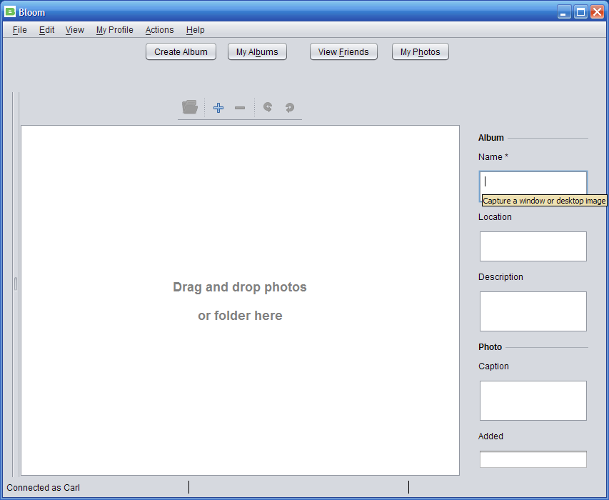Open the View menu
609x500 pixels.
(x=75, y=30)
